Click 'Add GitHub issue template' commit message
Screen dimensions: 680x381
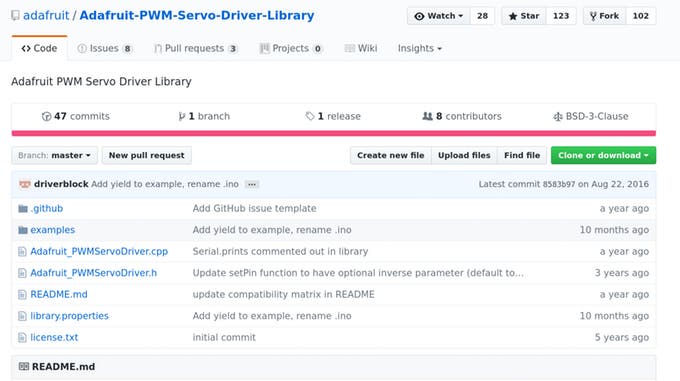pos(255,208)
